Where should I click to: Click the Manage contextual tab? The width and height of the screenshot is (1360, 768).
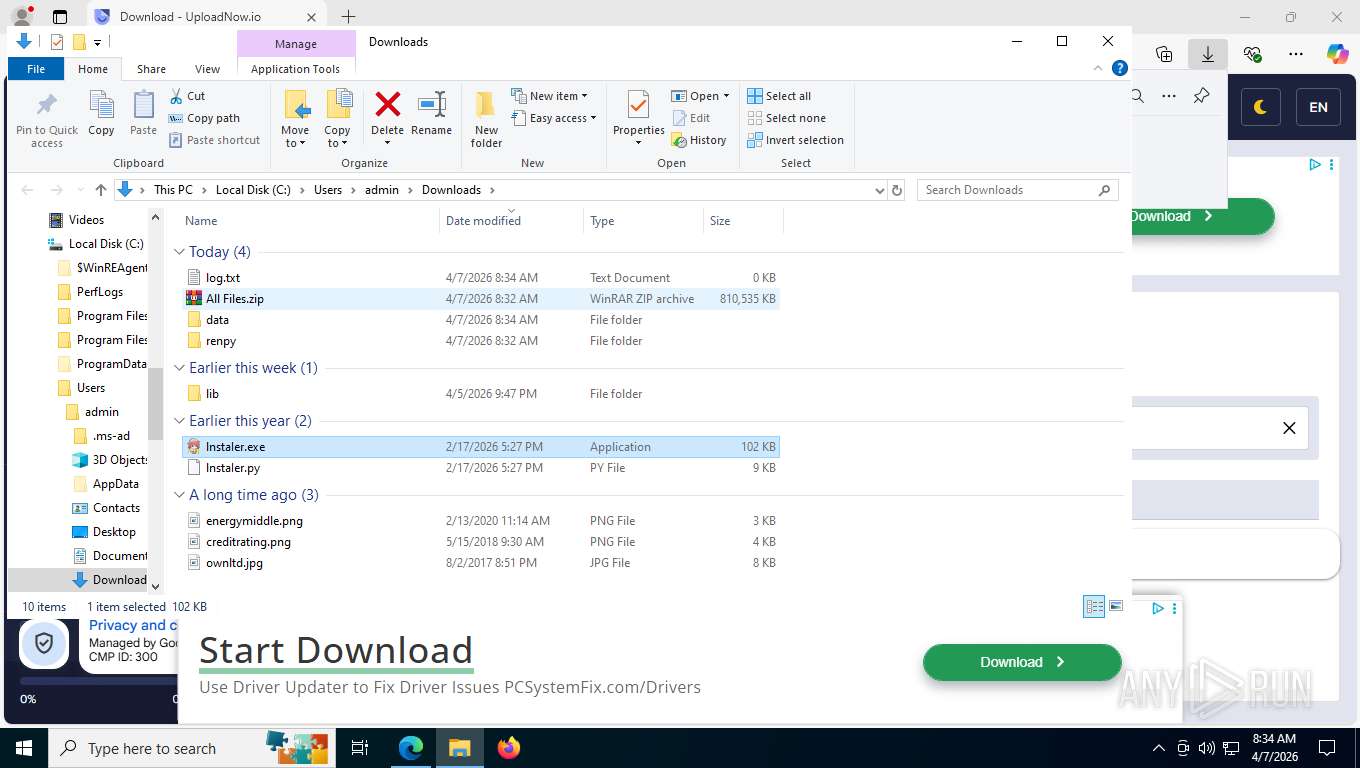pyautogui.click(x=296, y=44)
